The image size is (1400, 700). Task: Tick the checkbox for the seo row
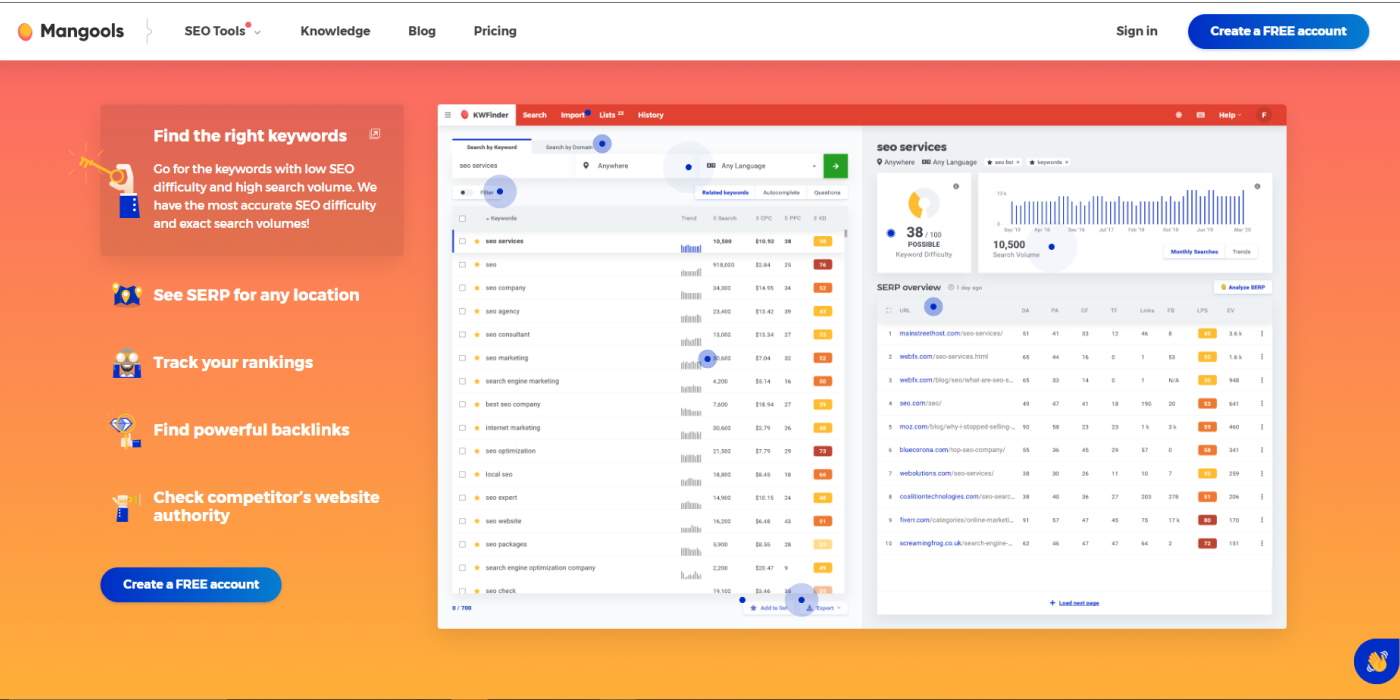pos(462,265)
